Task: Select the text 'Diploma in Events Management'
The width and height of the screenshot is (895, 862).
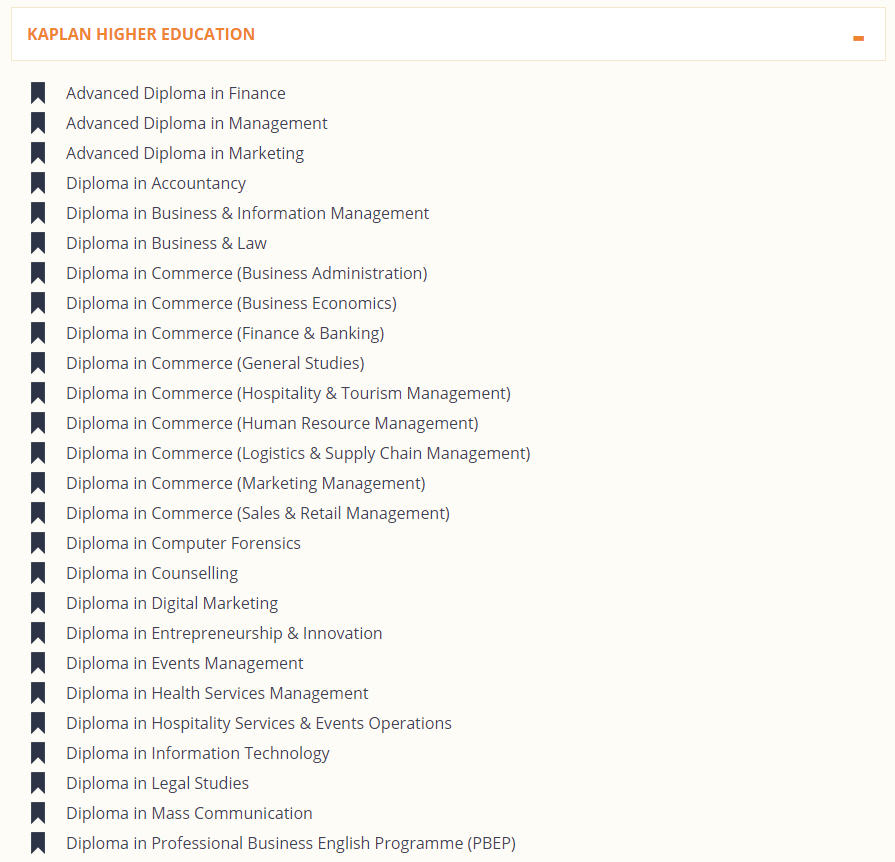Action: [x=184, y=663]
